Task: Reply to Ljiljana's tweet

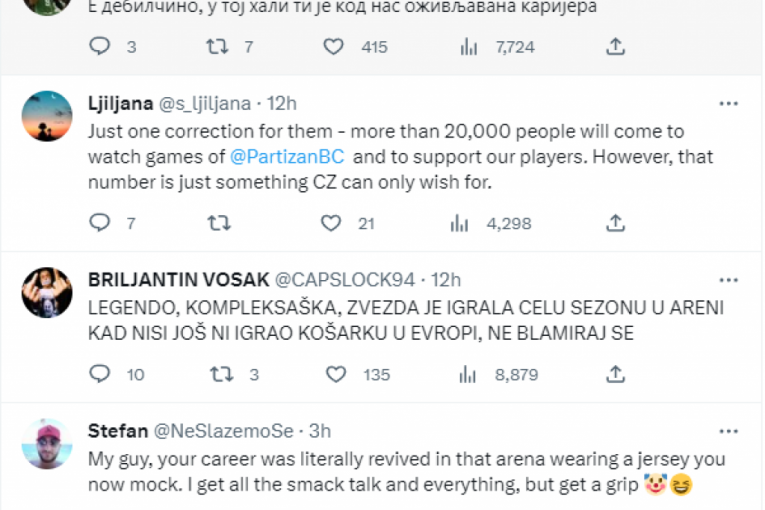Action: 99,225
